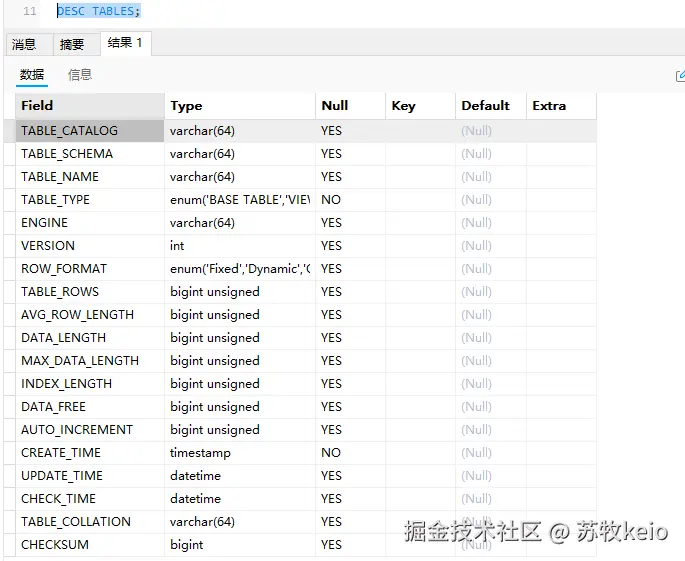Select the ENGINE field cell
This screenshot has height=561, width=685.
90,223
